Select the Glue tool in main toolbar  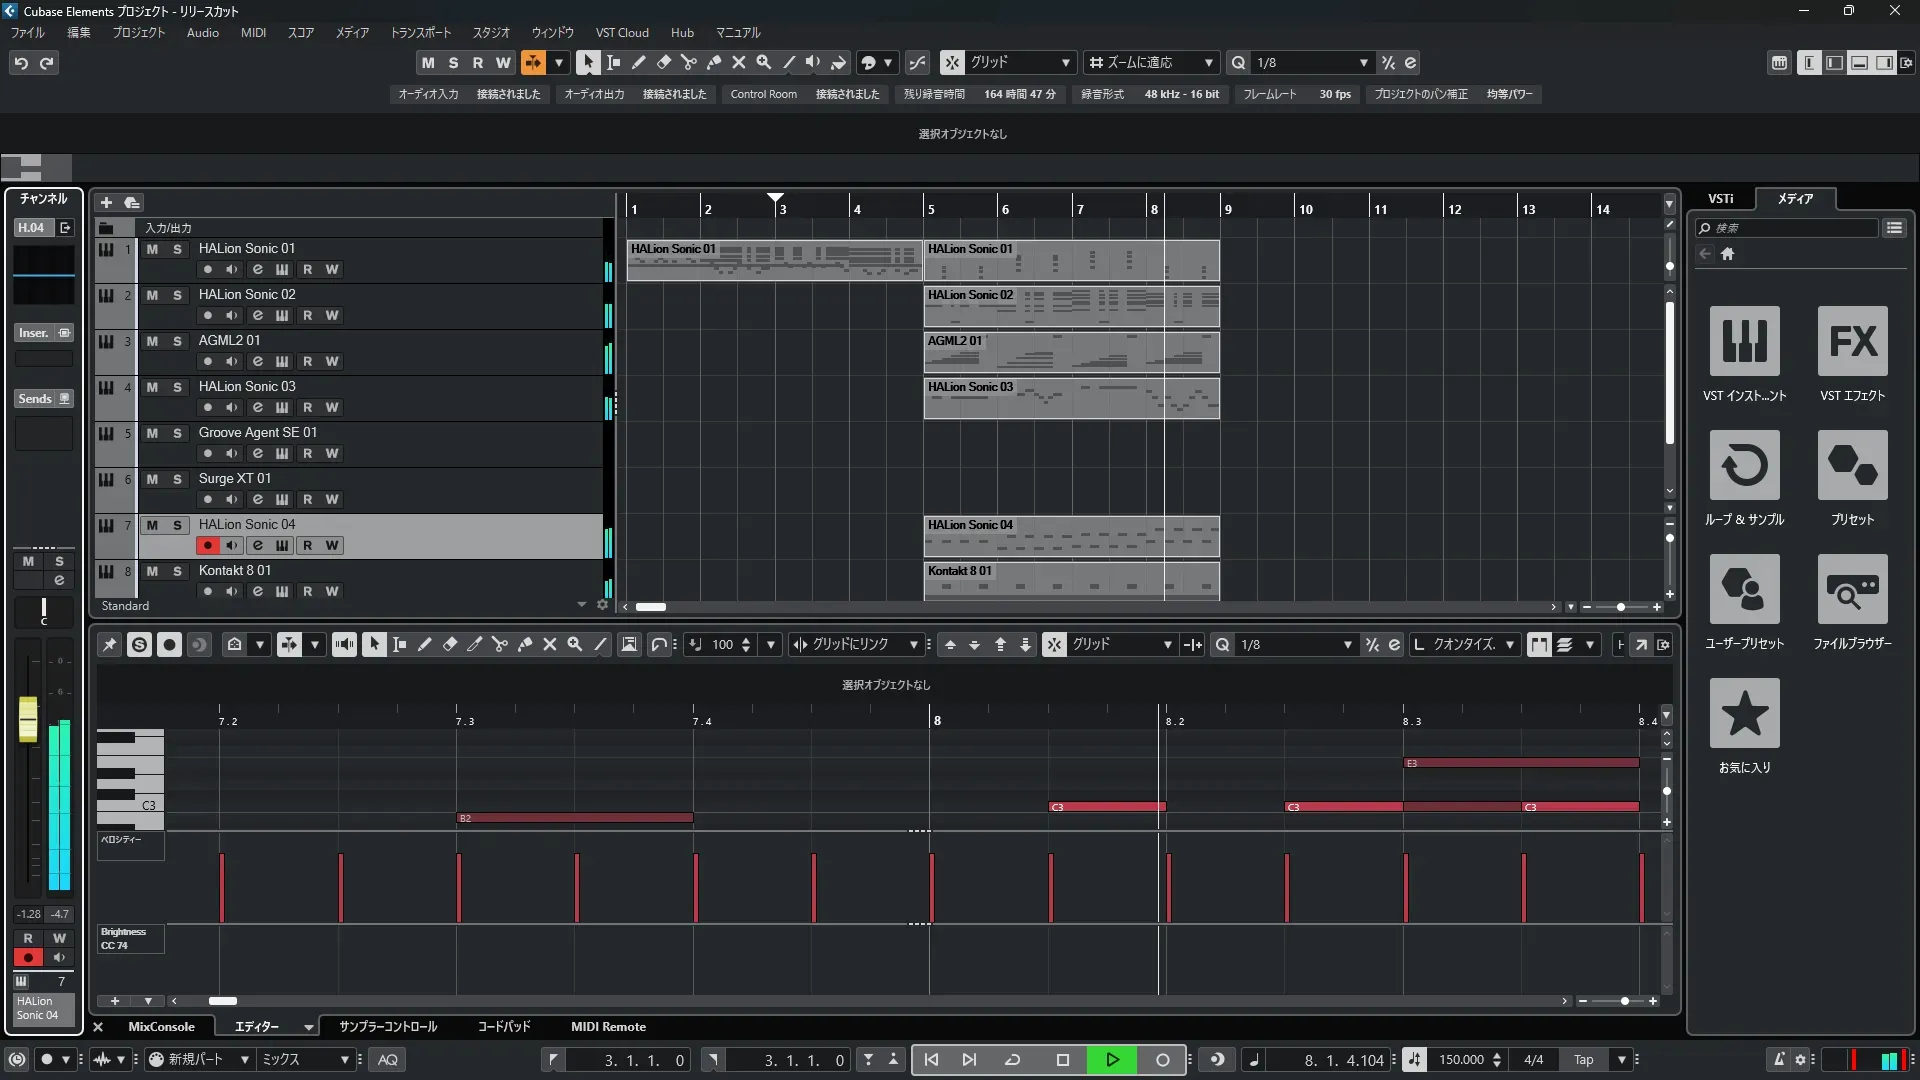713,62
